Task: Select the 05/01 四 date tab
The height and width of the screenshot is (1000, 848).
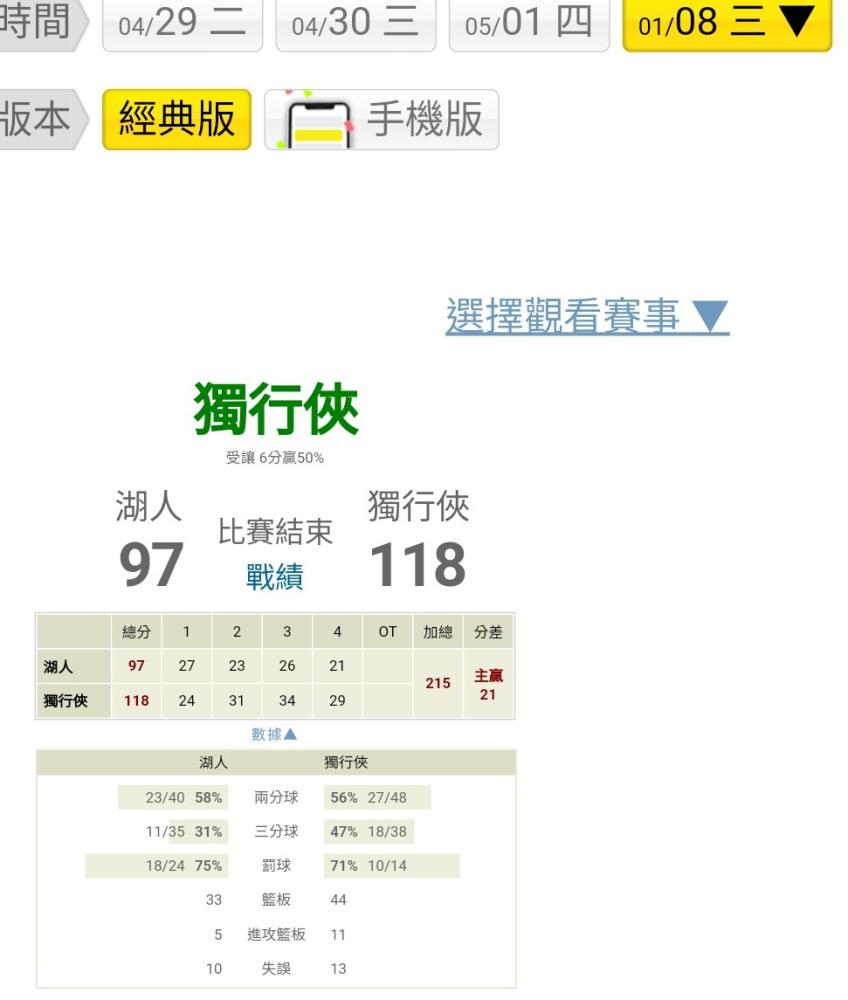Action: click(x=529, y=24)
